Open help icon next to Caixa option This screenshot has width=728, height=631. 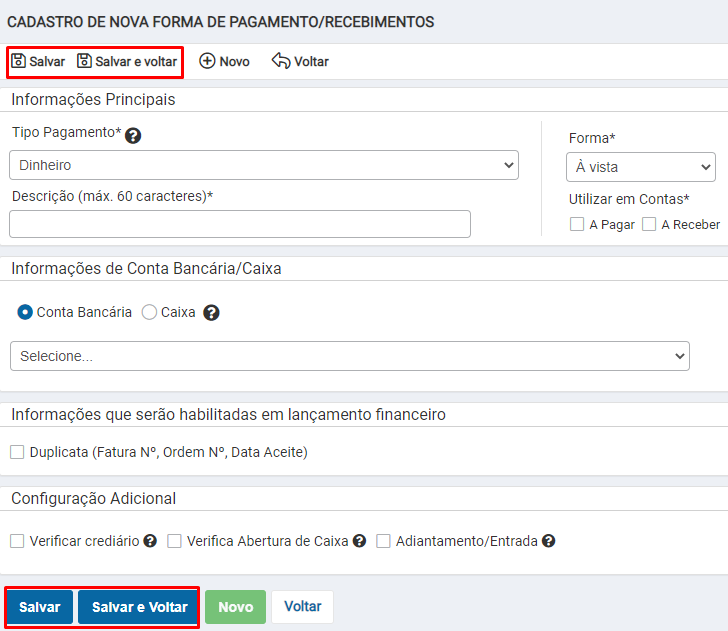pyautogui.click(x=211, y=312)
